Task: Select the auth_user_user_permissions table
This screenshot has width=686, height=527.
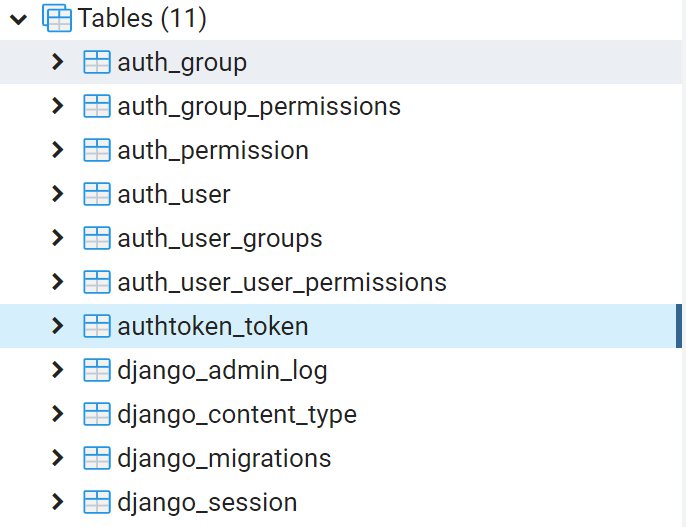Action: (281, 283)
